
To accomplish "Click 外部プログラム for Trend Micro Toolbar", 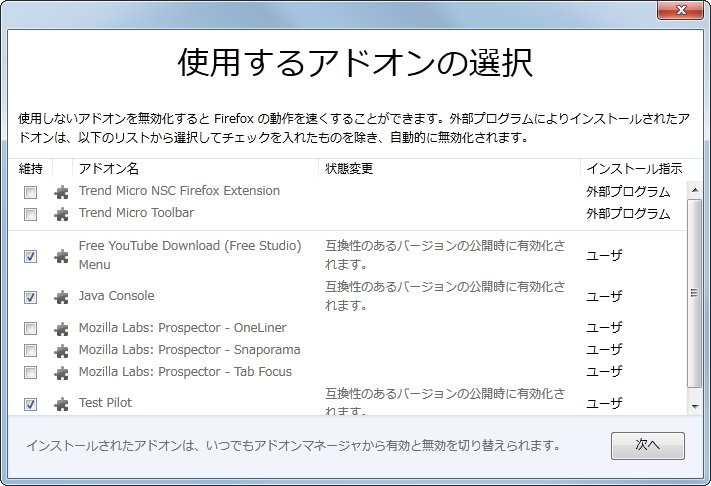I will pos(628,214).
